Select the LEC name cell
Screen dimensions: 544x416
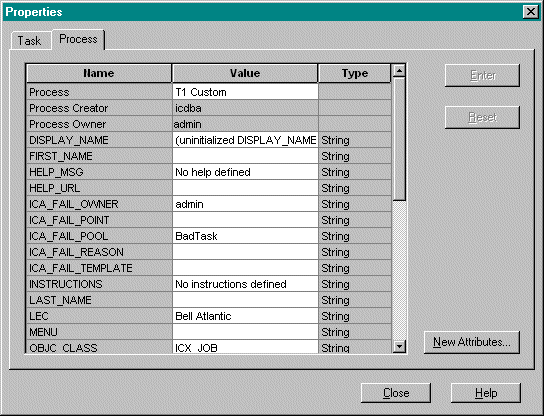click(x=99, y=316)
